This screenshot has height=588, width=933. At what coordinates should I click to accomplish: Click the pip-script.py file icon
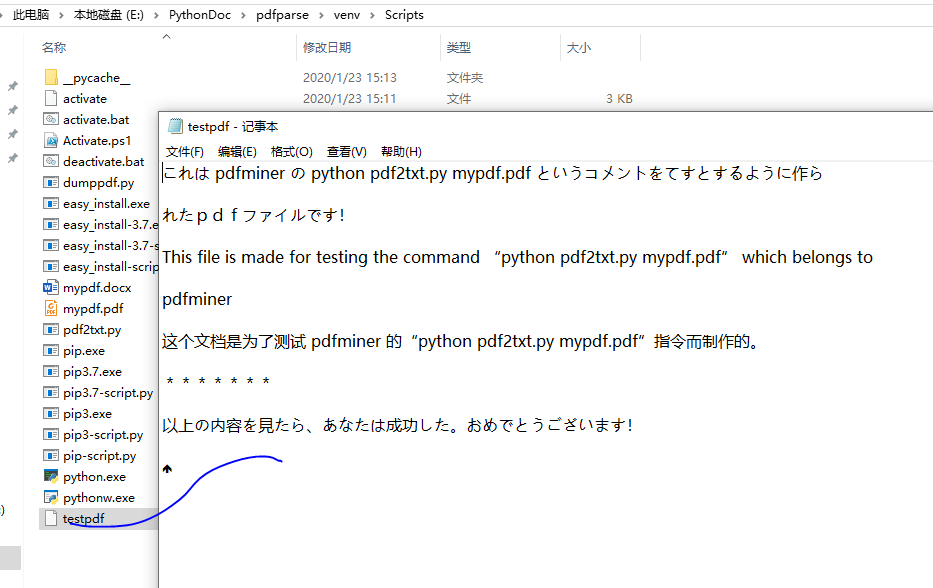51,455
